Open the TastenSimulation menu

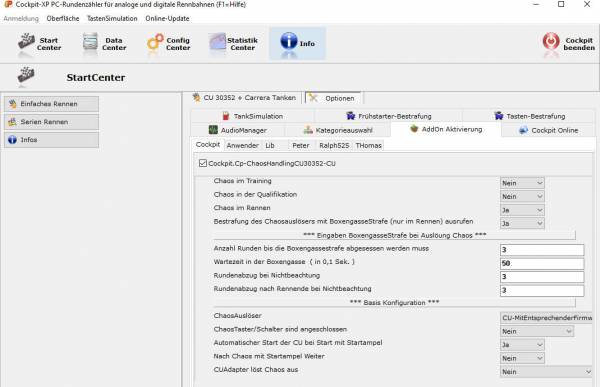[112, 18]
